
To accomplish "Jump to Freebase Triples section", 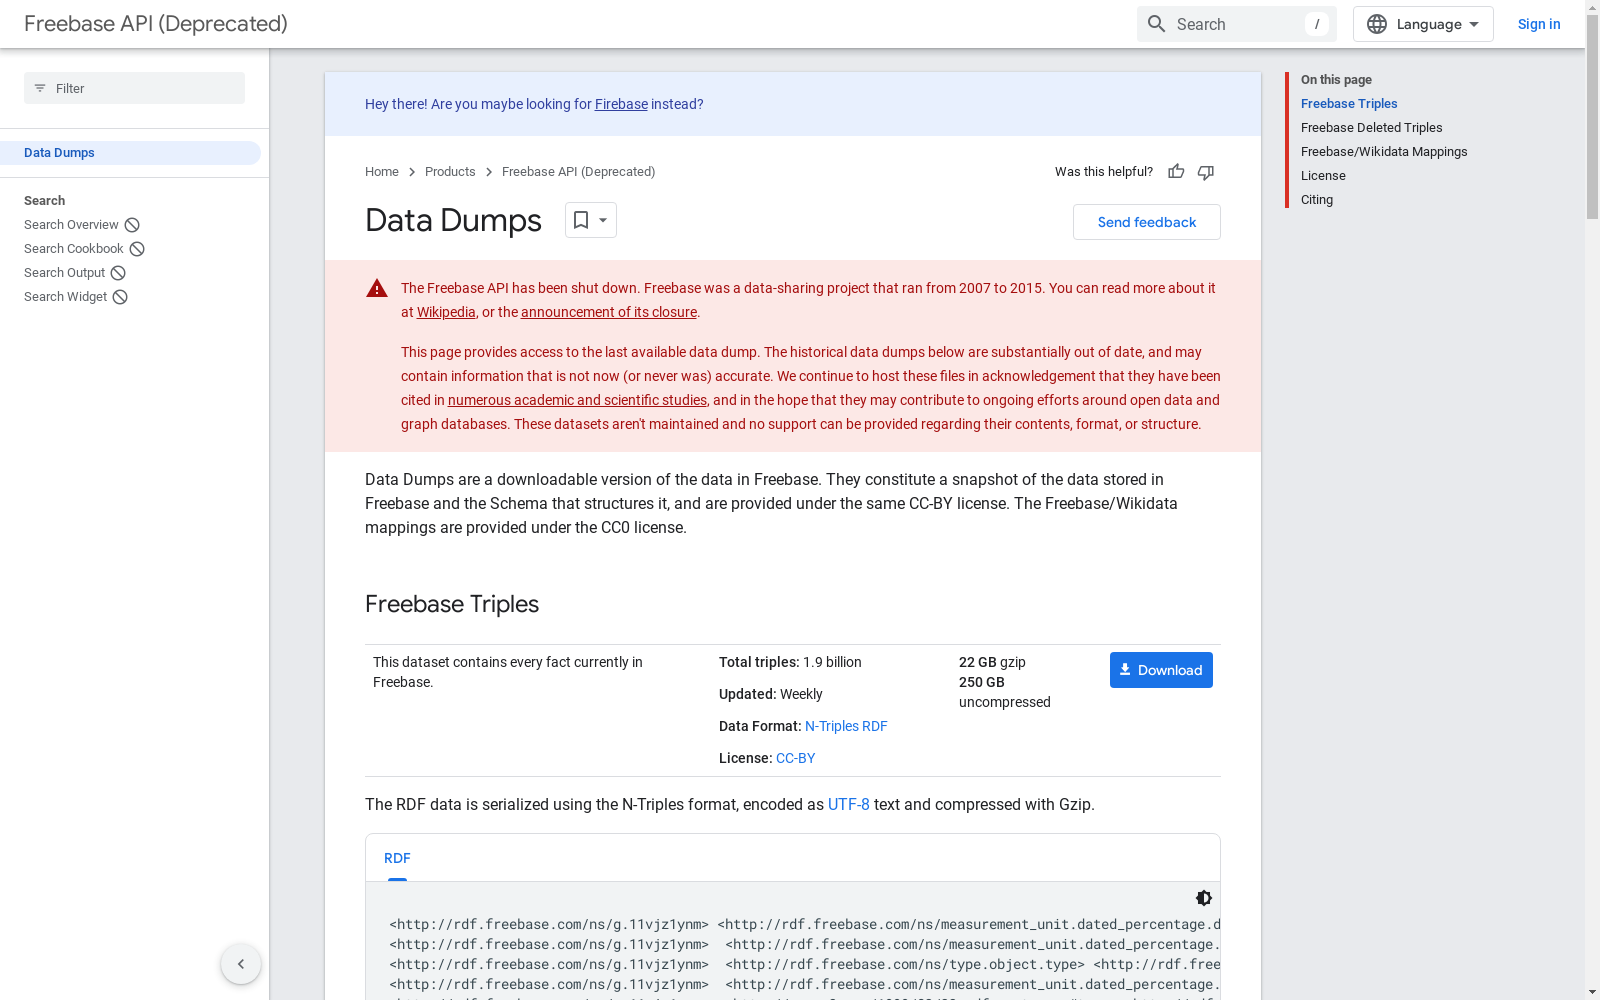I will pyautogui.click(x=1349, y=104).
